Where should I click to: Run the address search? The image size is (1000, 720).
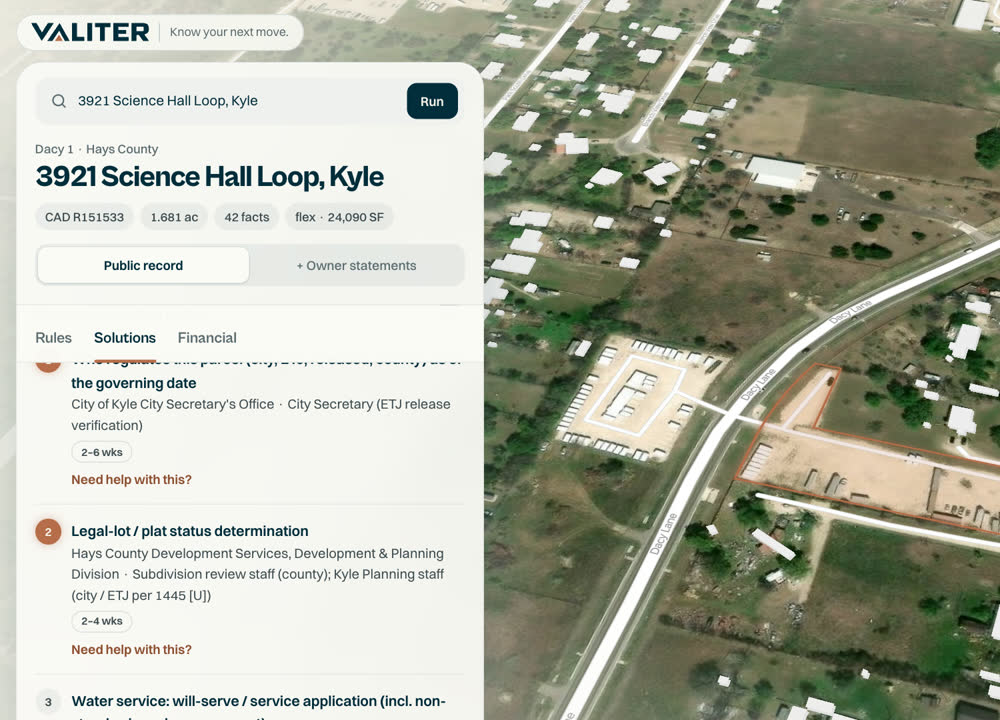point(432,101)
